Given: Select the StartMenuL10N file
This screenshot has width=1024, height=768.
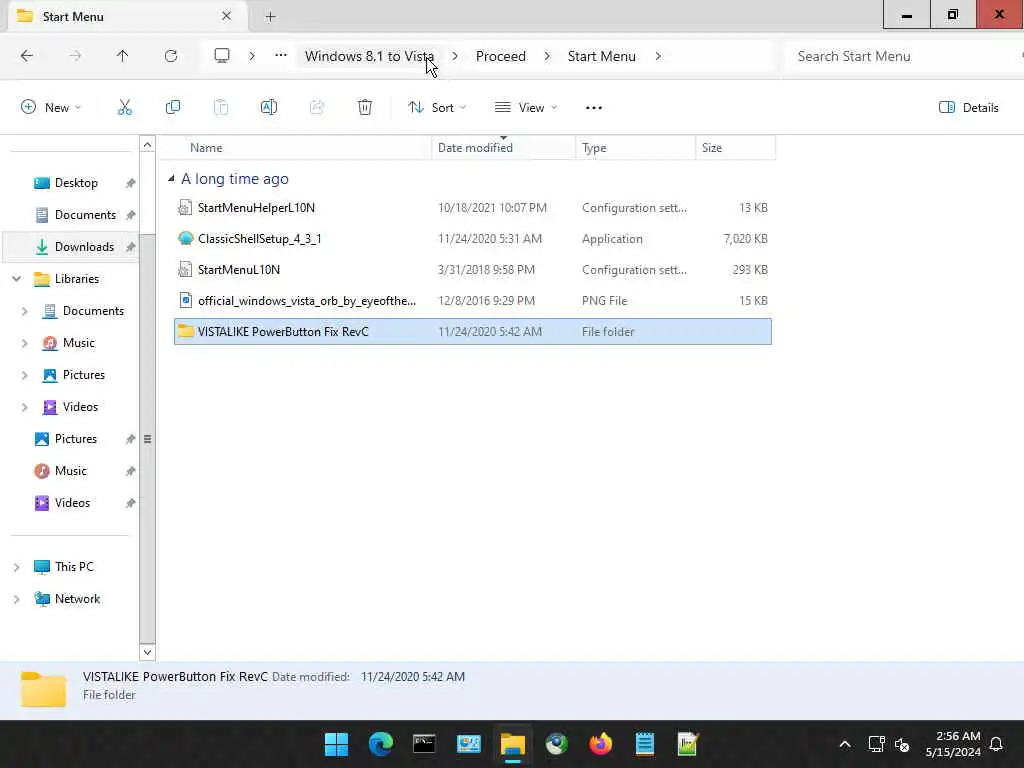Looking at the screenshot, I should [x=473, y=270].
